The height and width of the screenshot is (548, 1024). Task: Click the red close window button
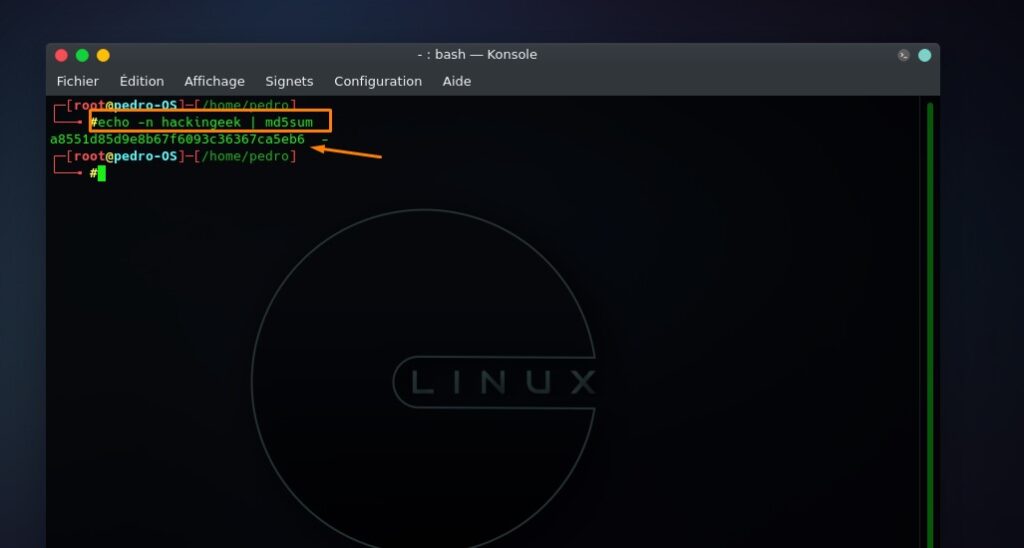click(x=61, y=56)
